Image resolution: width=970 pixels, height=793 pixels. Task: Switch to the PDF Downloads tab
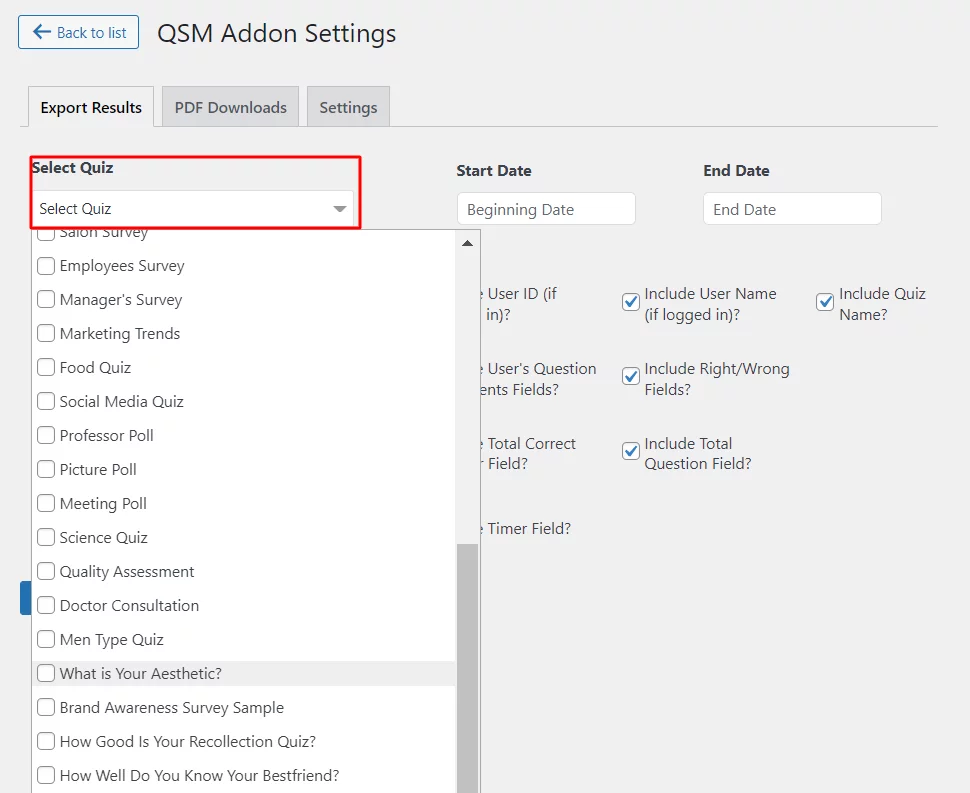(230, 107)
